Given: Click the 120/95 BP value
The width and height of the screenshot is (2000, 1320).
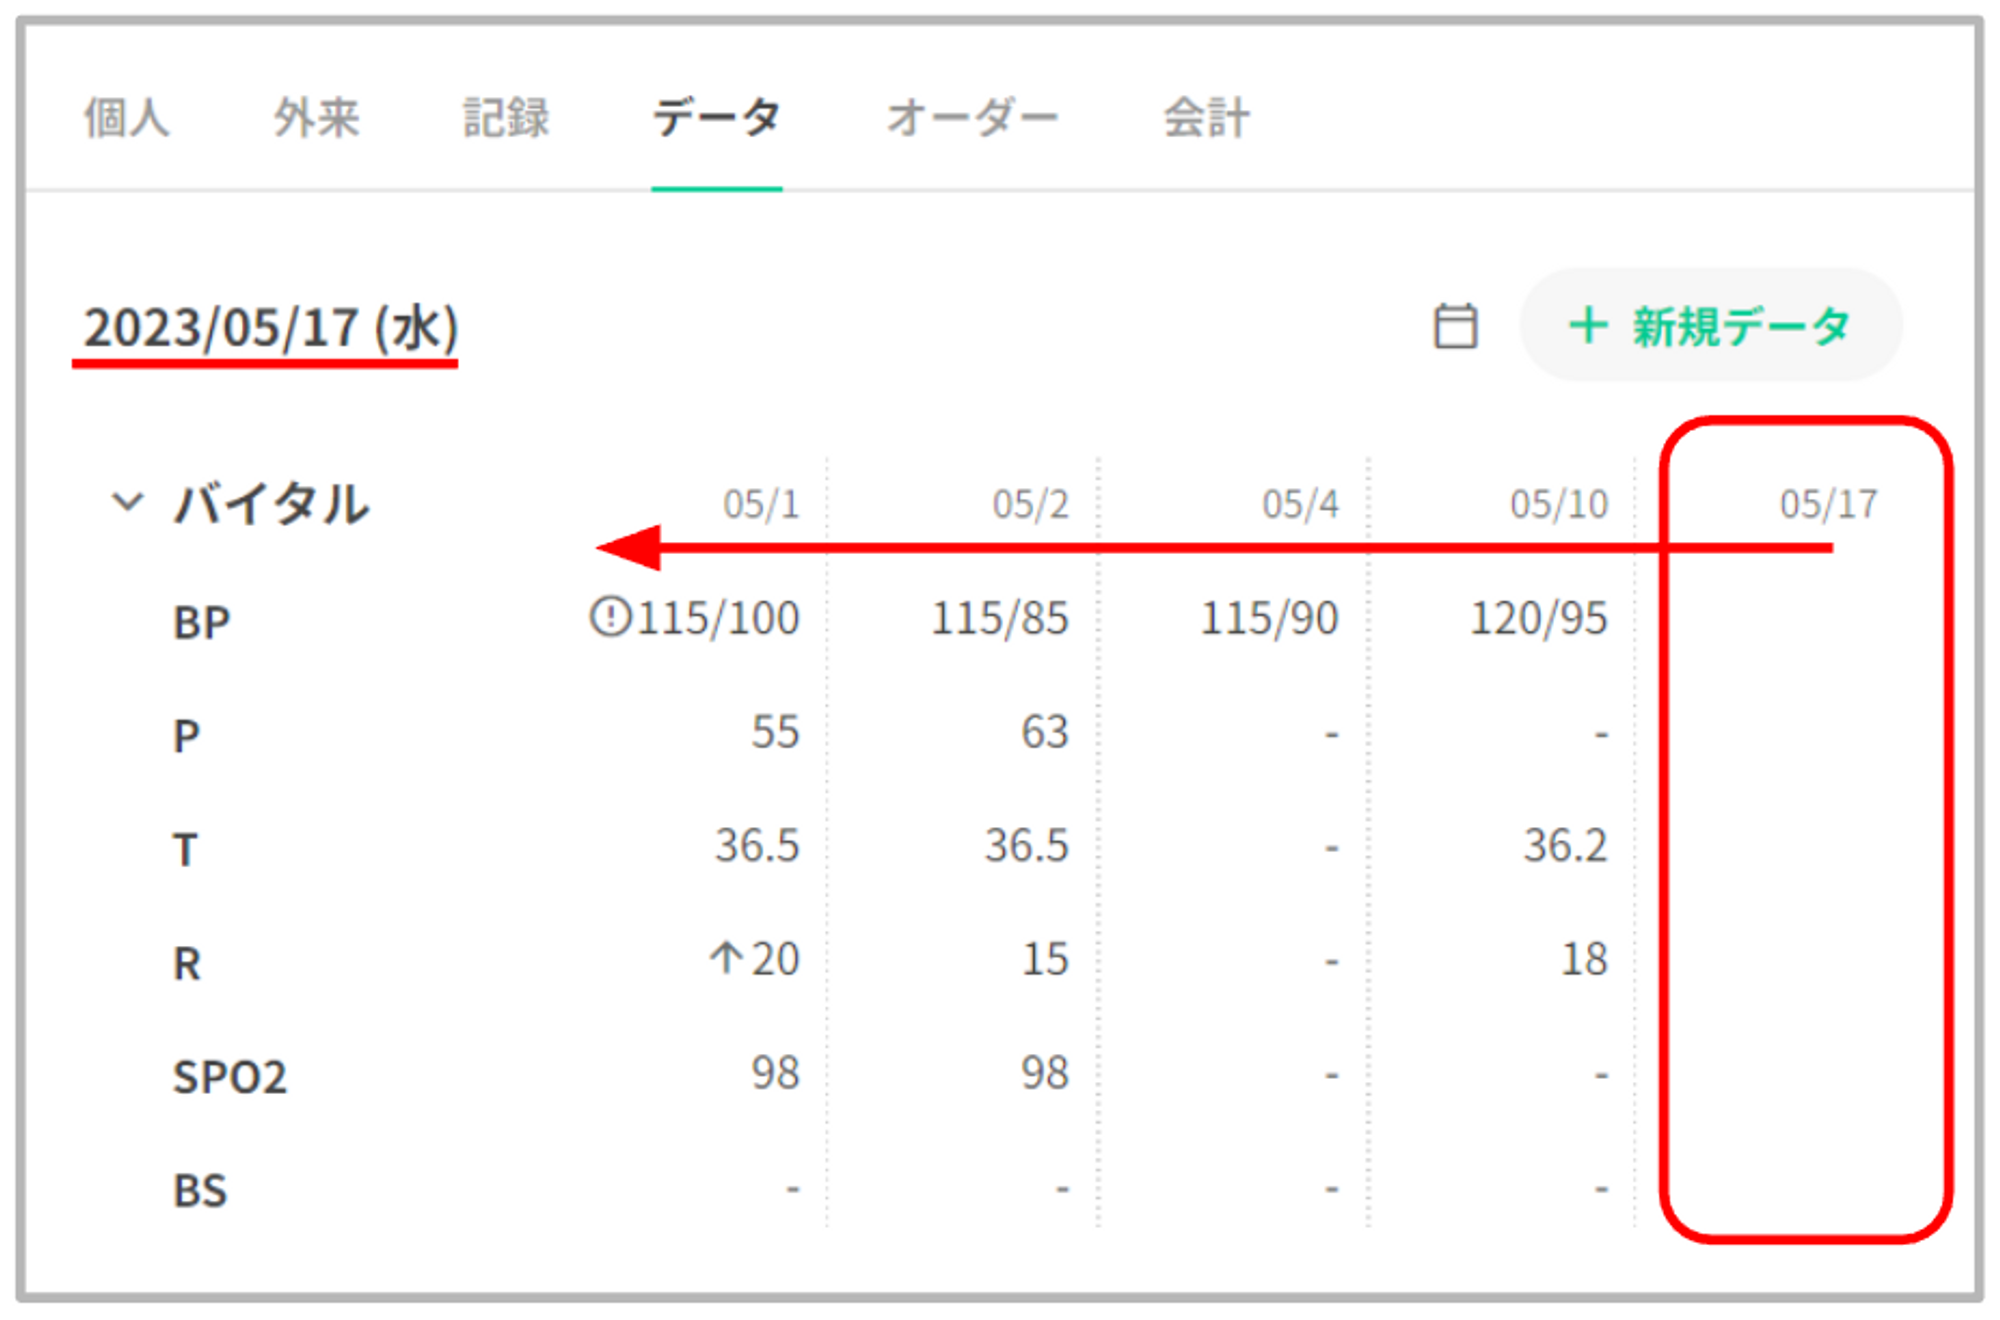Looking at the screenshot, I should click(1538, 618).
